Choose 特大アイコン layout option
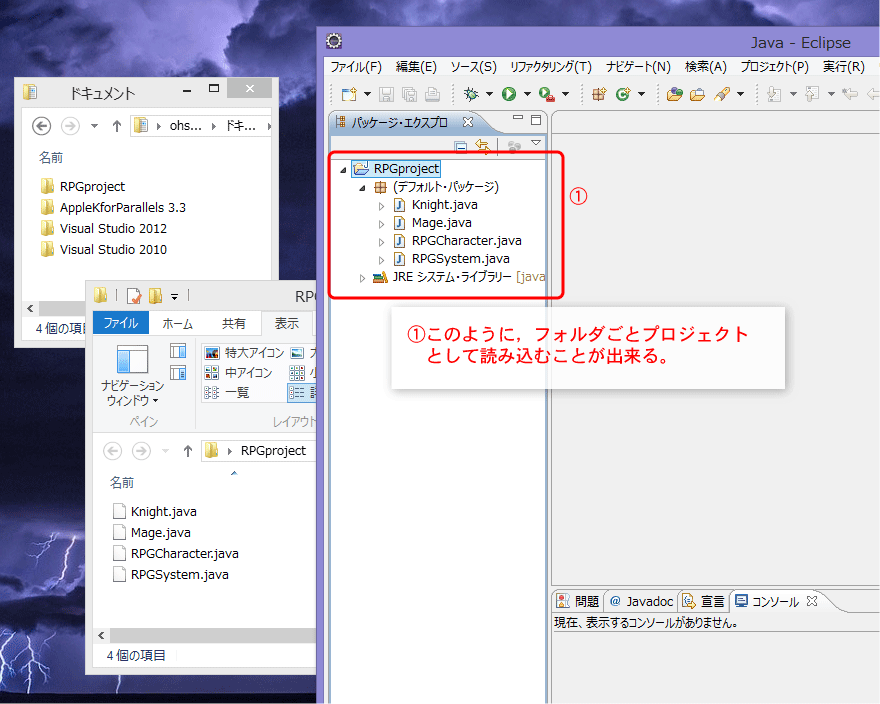 (x=245, y=353)
